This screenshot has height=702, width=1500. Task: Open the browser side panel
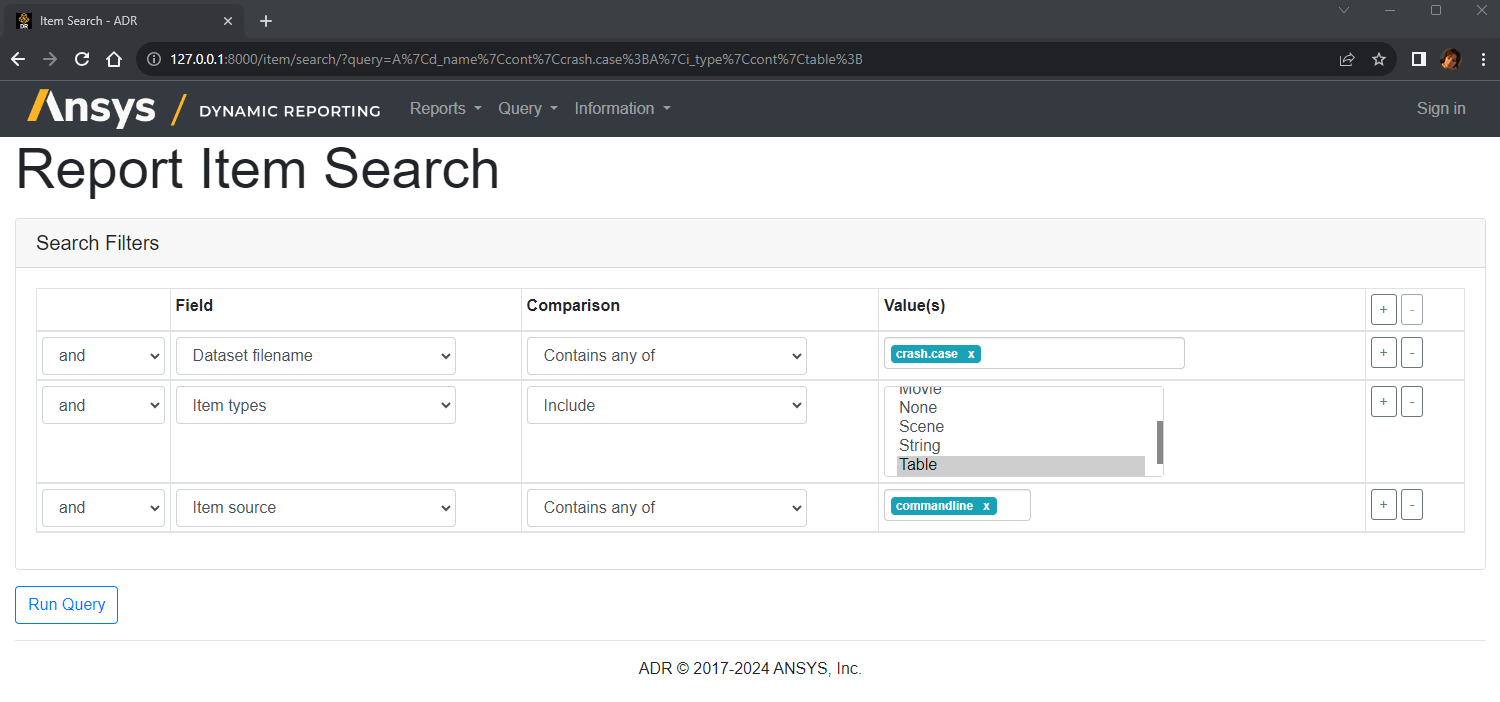1418,59
